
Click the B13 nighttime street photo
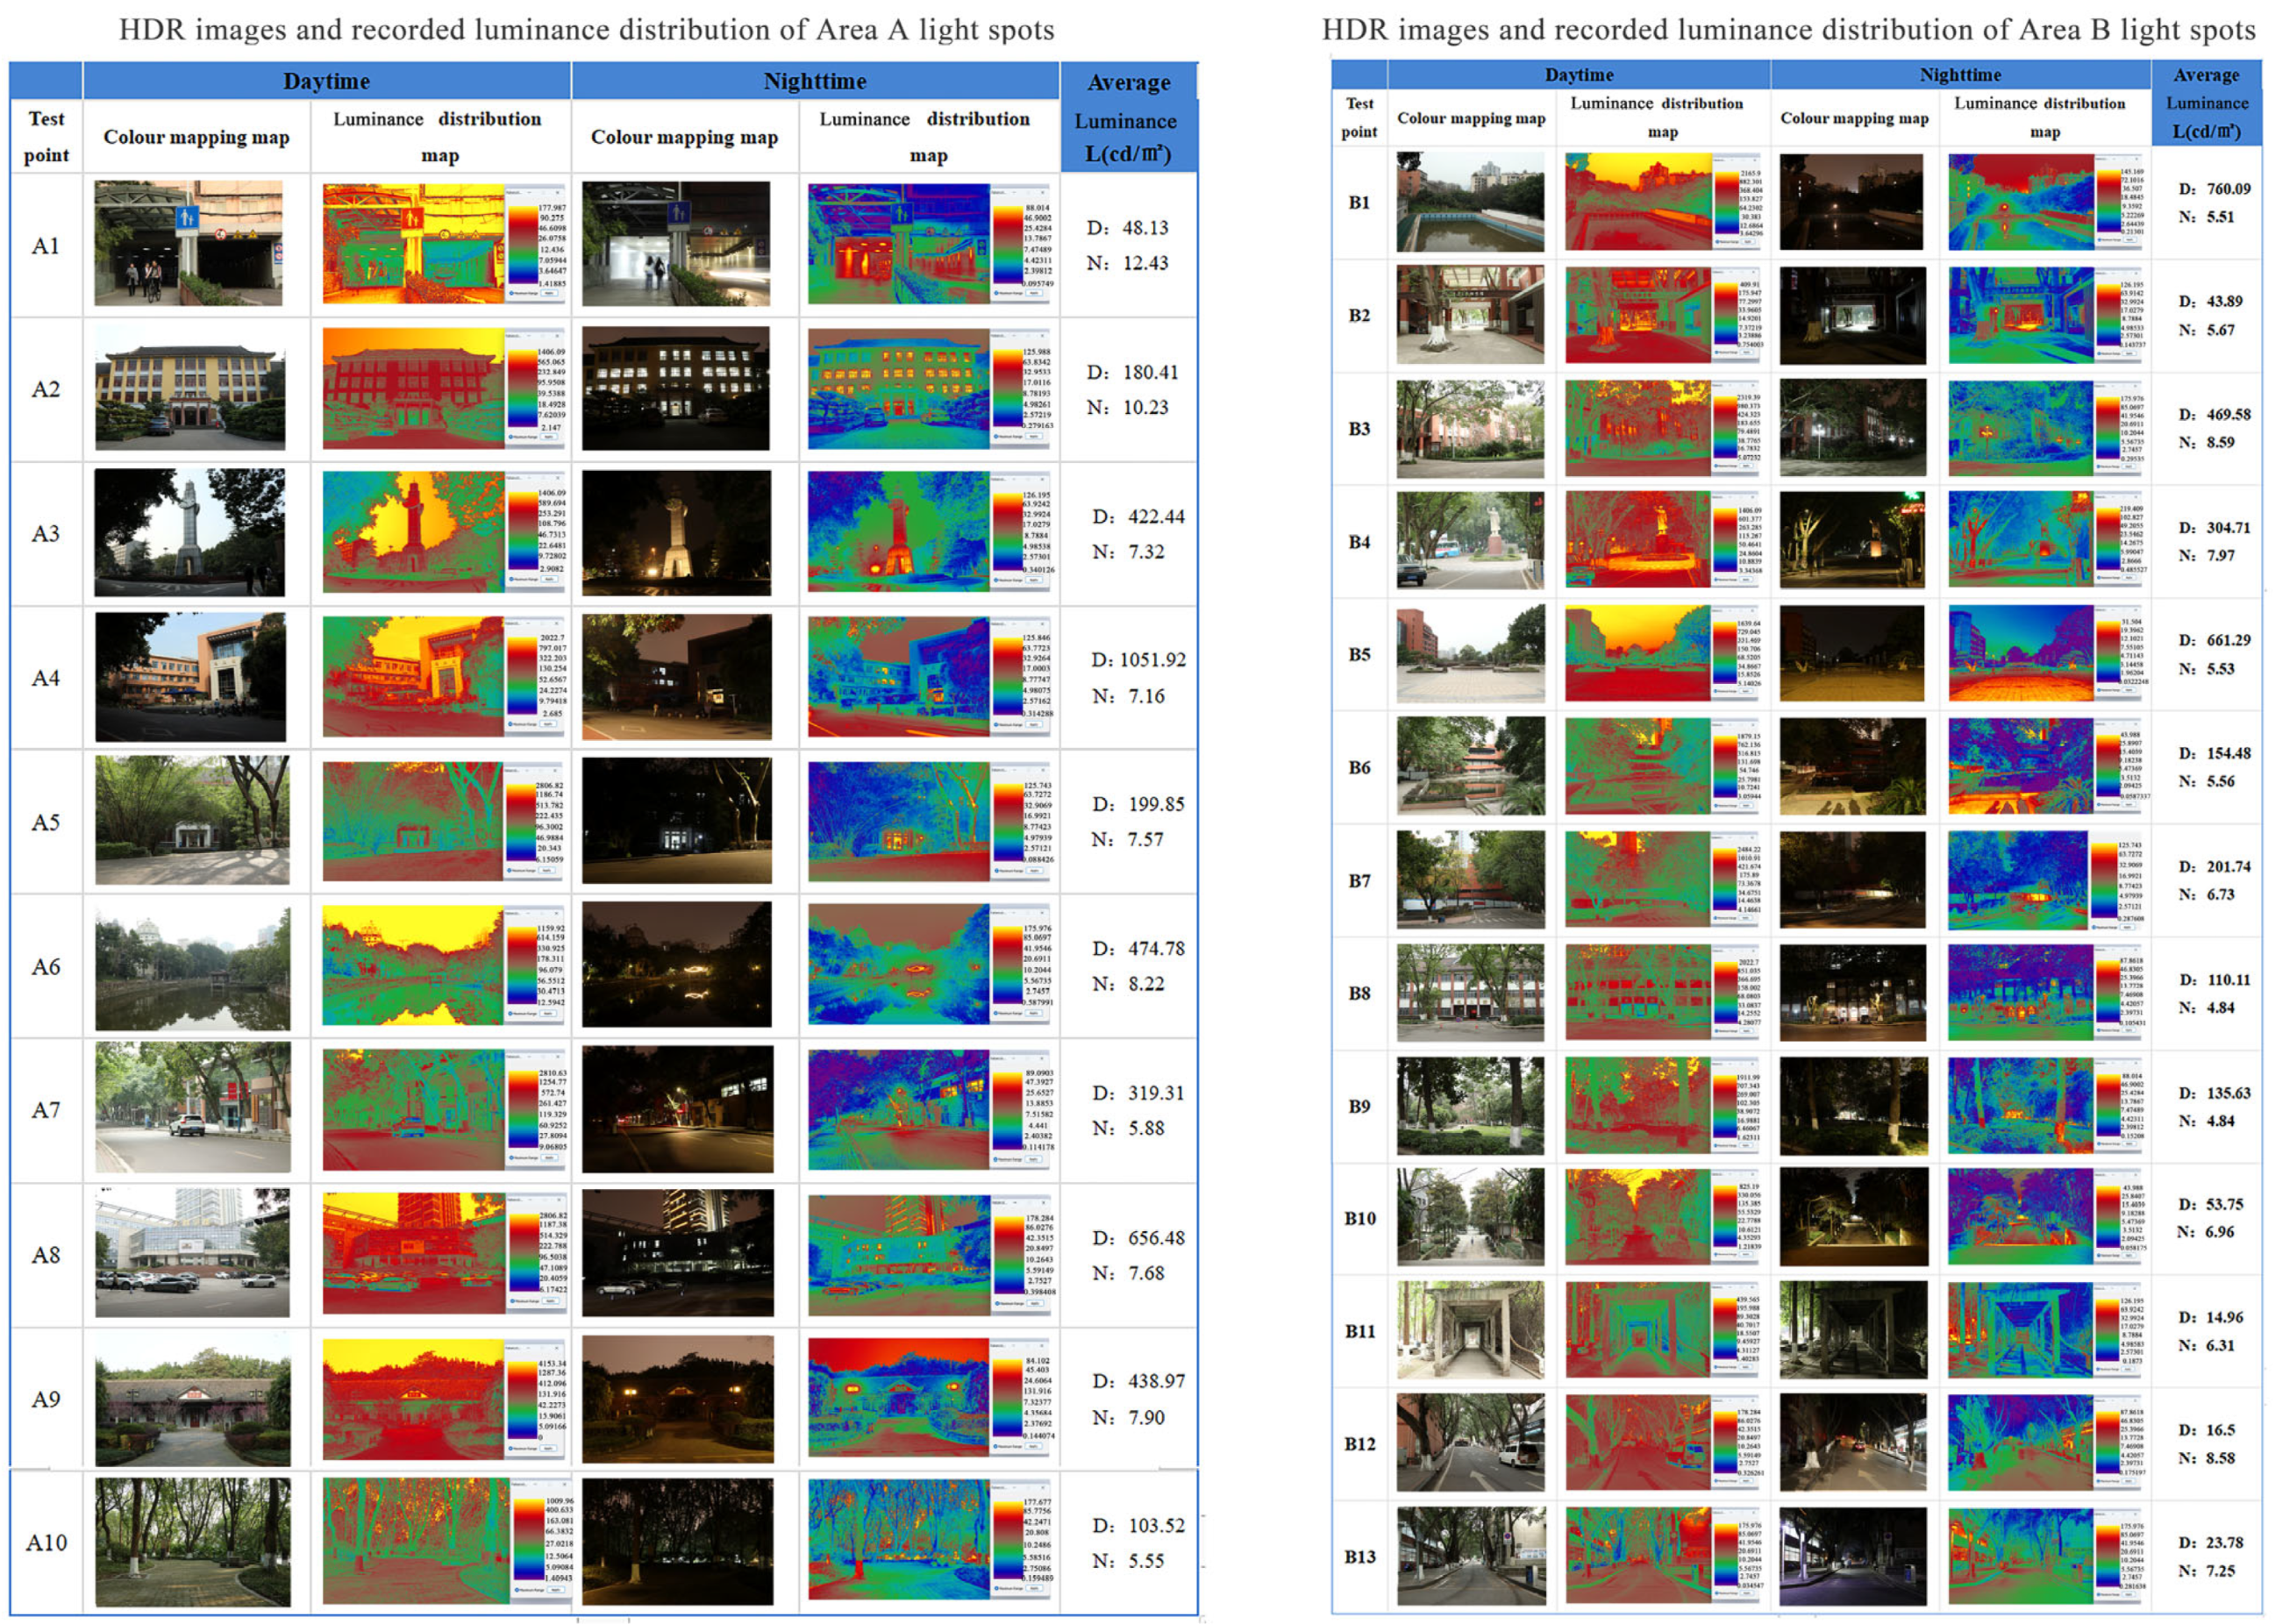[1852, 1556]
